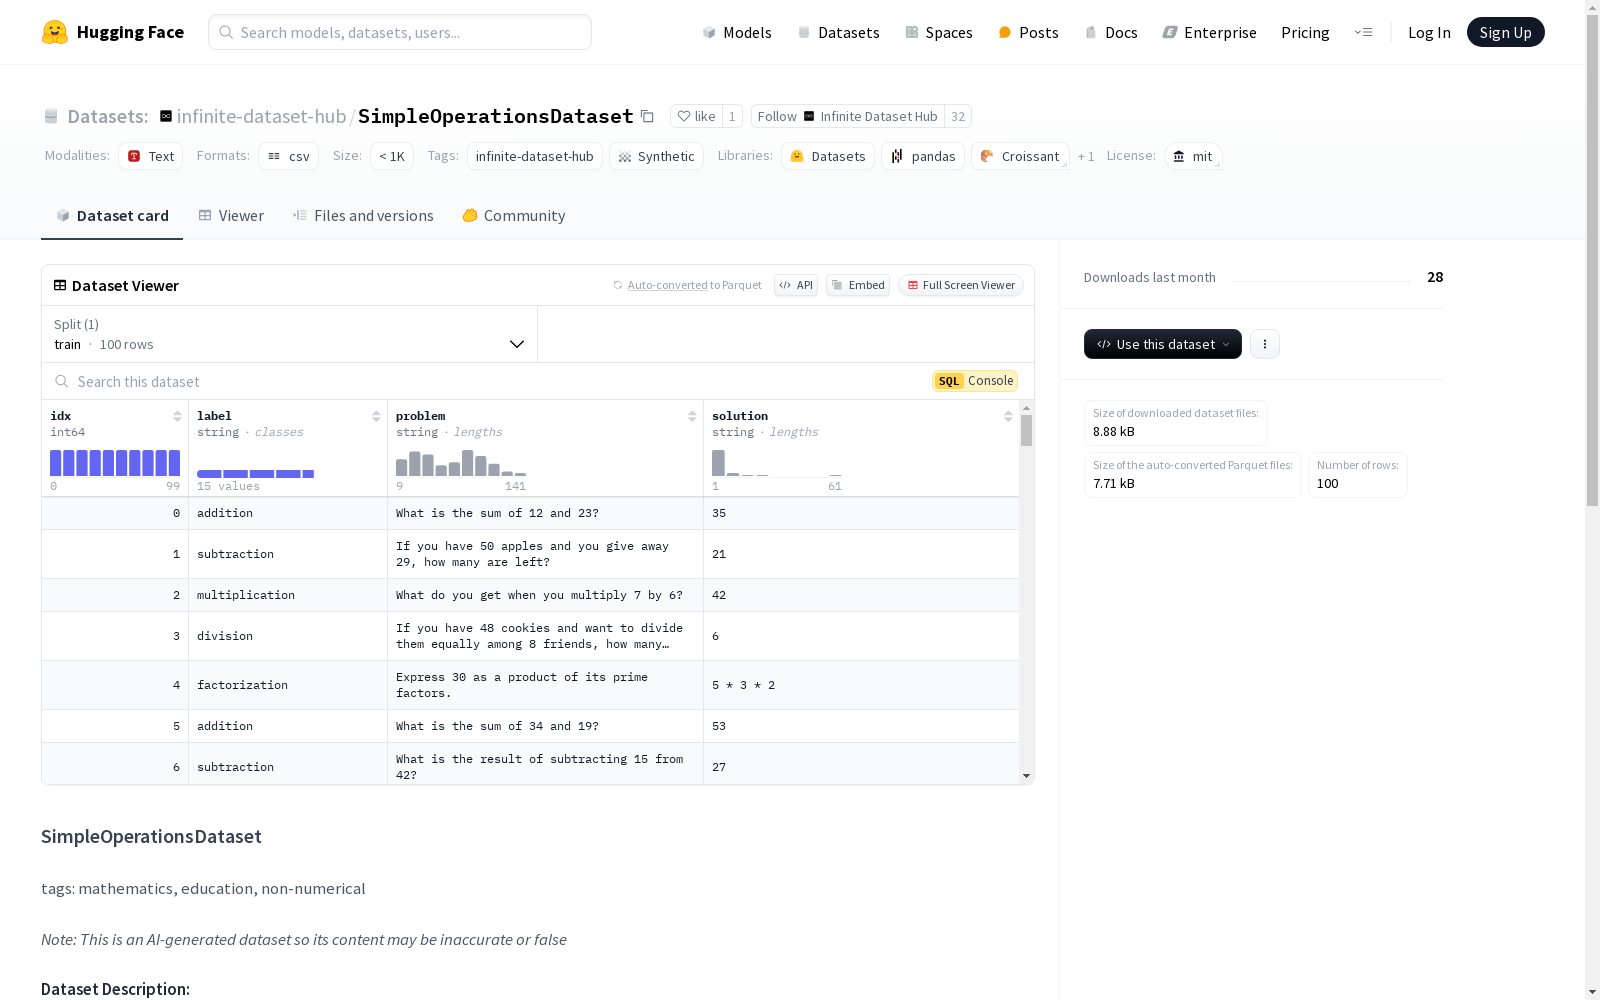Click the three-dot more options button

click(x=1265, y=344)
